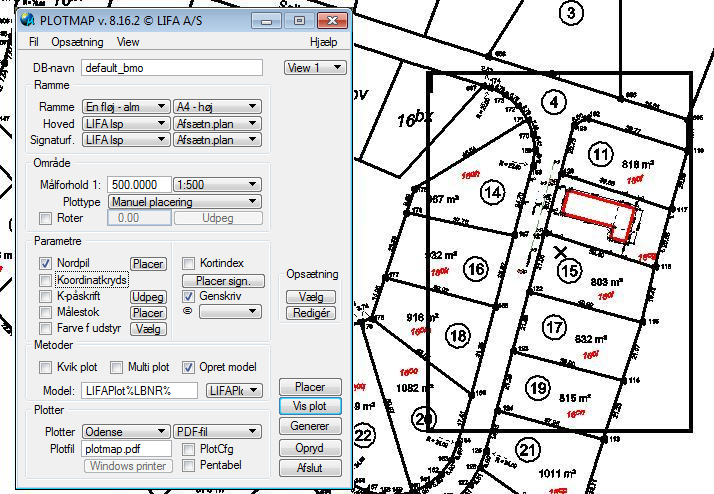Screen dimensions: 714x494
Task: Uncheck the Genskriv checkbox
Action: point(188,296)
